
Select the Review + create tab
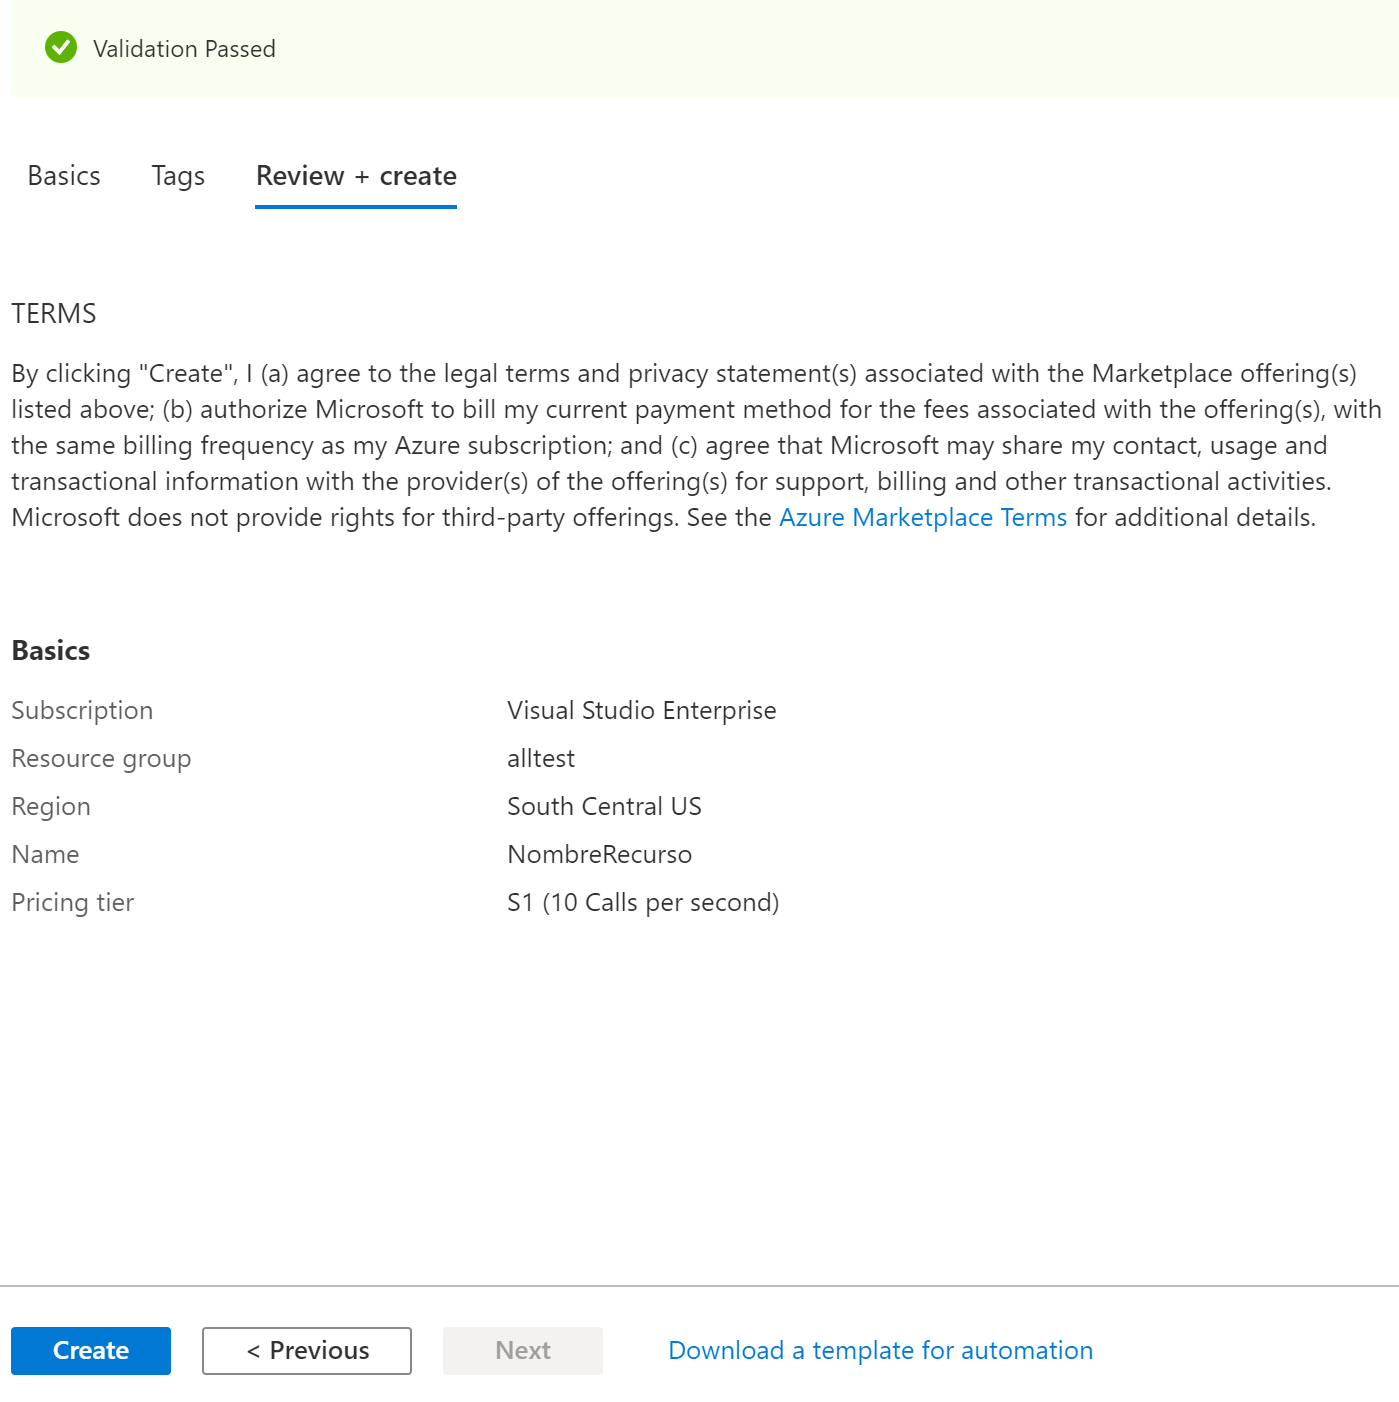coord(356,177)
